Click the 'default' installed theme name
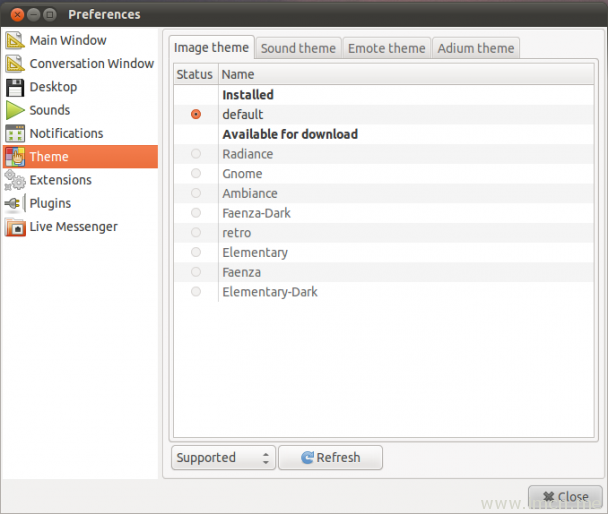This screenshot has width=608, height=514. (243, 114)
